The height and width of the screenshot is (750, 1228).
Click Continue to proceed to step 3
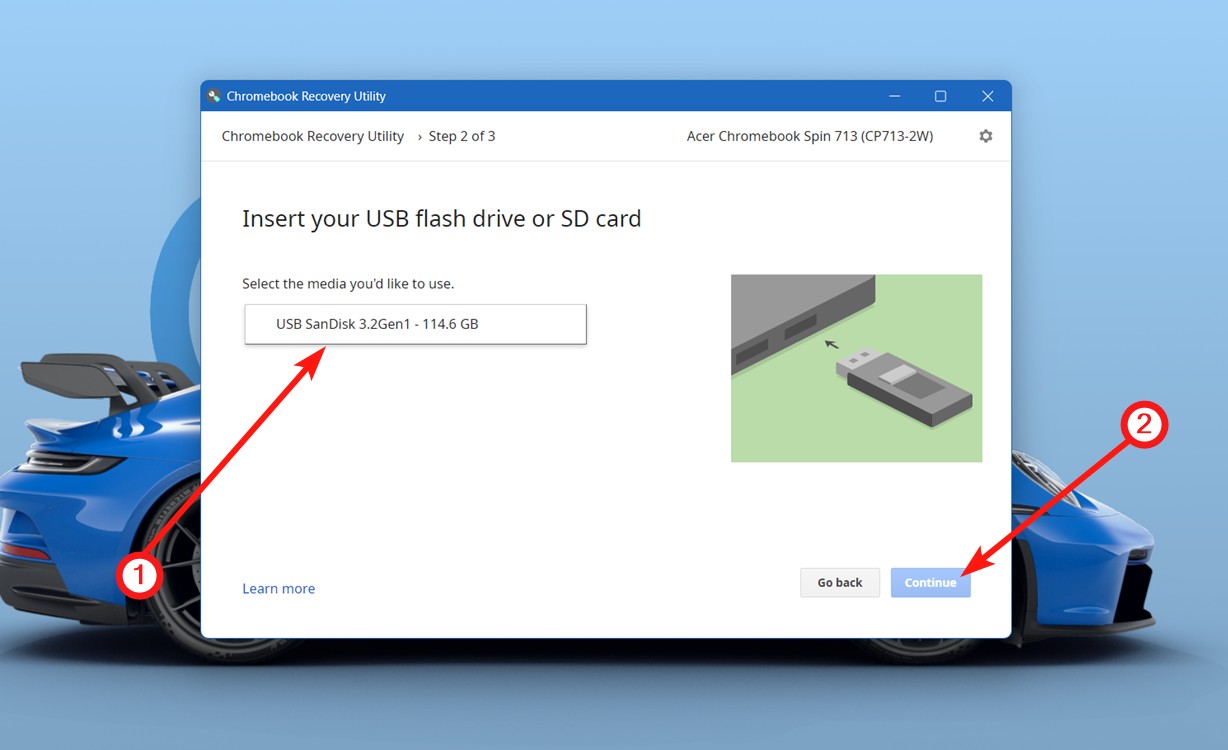point(930,582)
